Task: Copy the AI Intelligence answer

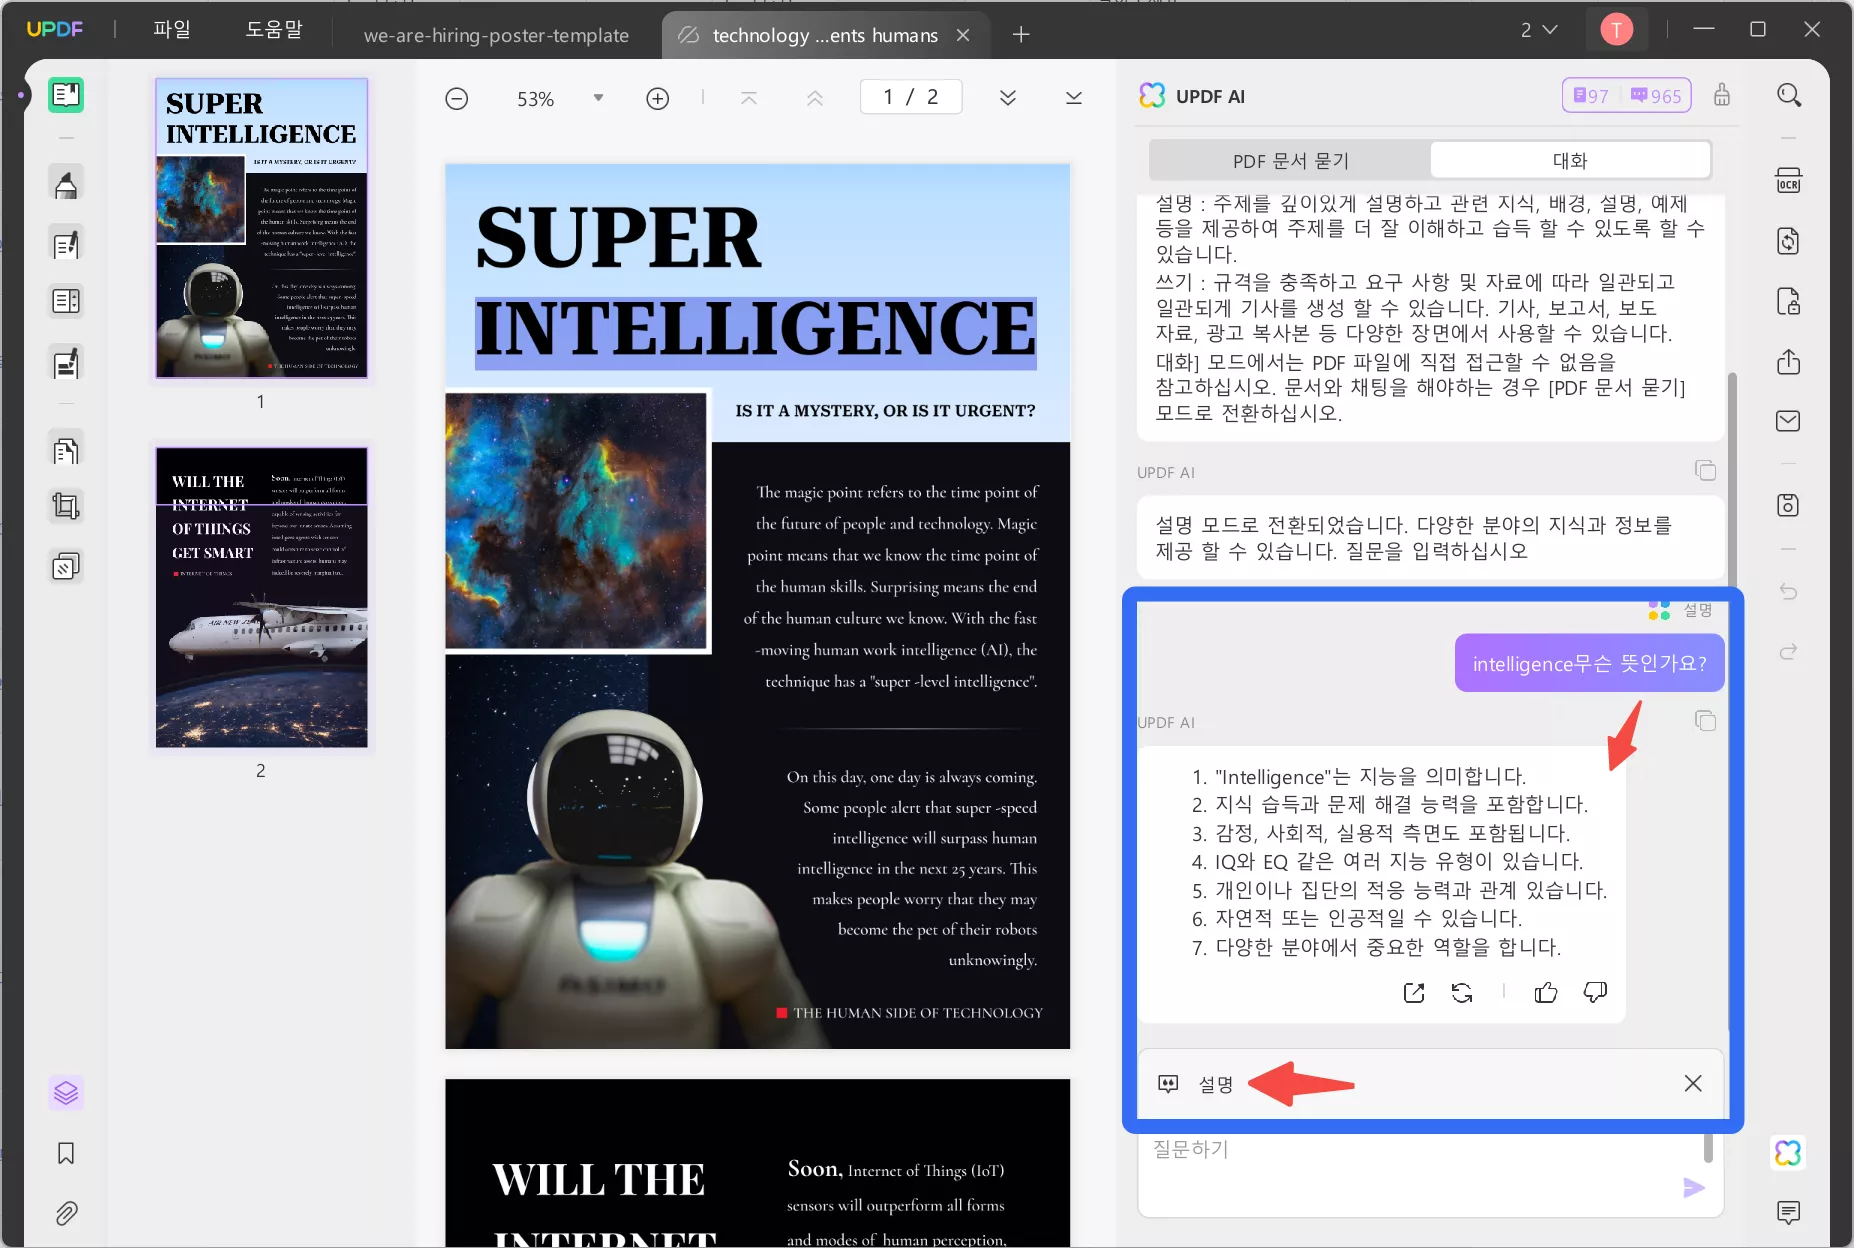Action: pos(1705,721)
